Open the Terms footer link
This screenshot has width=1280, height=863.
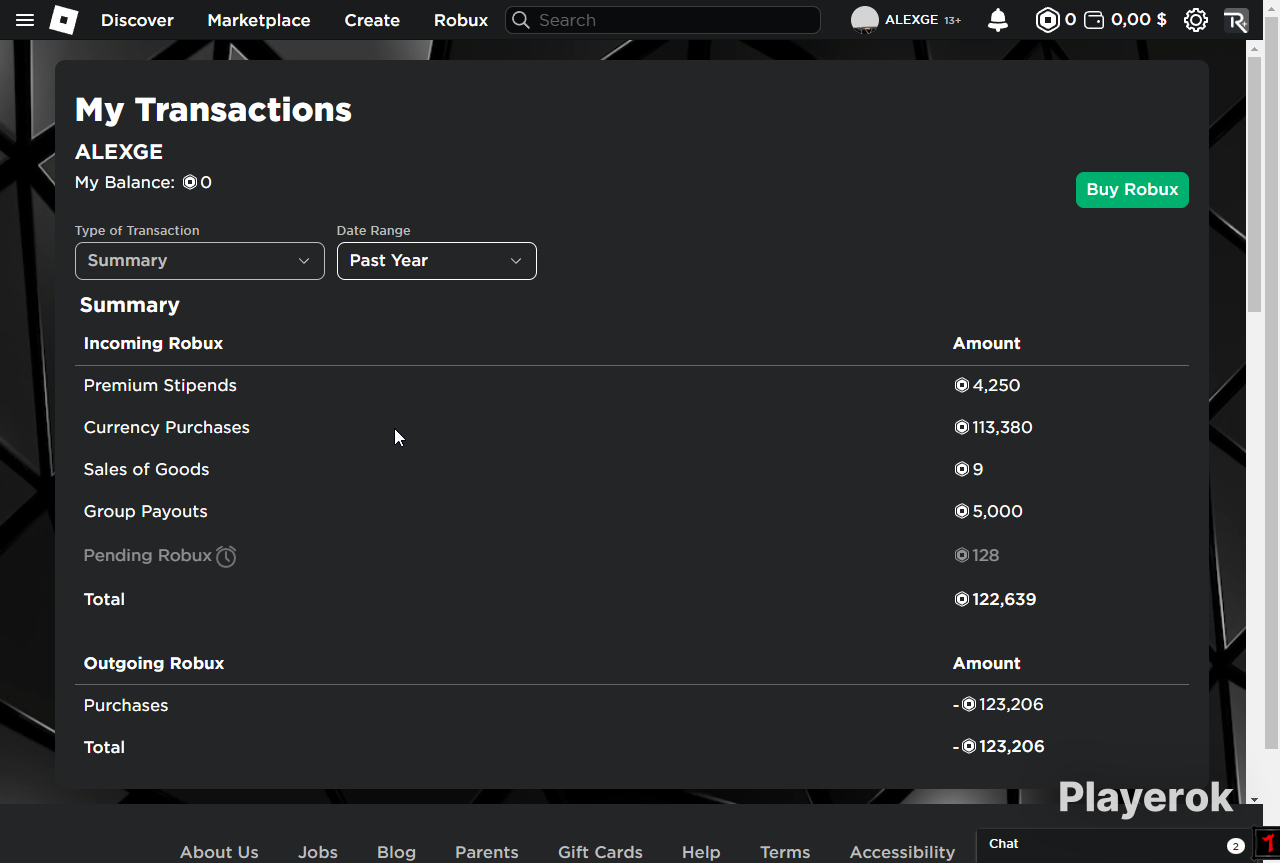[x=785, y=852]
